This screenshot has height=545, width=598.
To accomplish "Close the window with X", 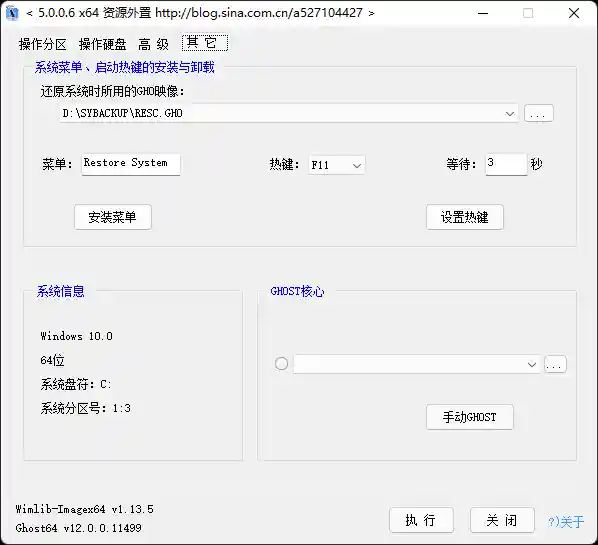I will (x=574, y=13).
